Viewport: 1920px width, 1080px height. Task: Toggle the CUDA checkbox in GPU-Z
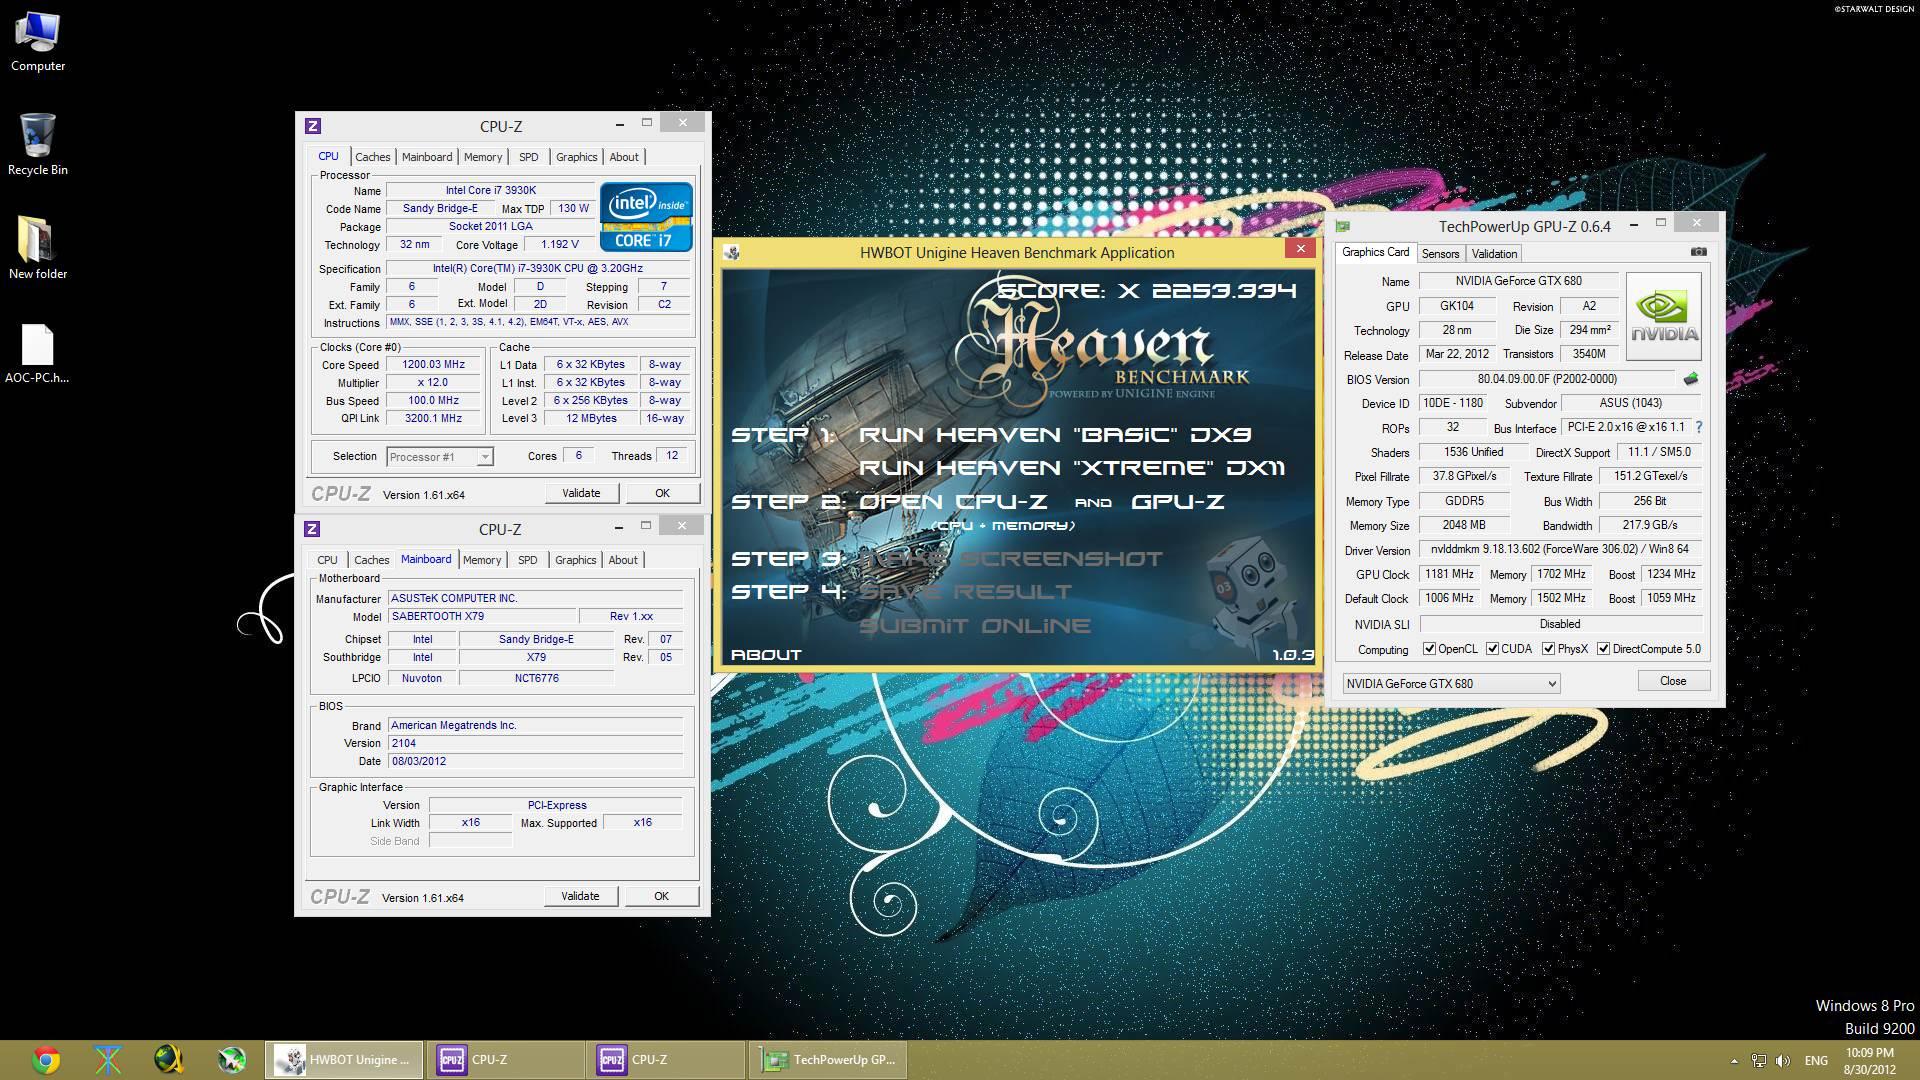coord(1492,649)
